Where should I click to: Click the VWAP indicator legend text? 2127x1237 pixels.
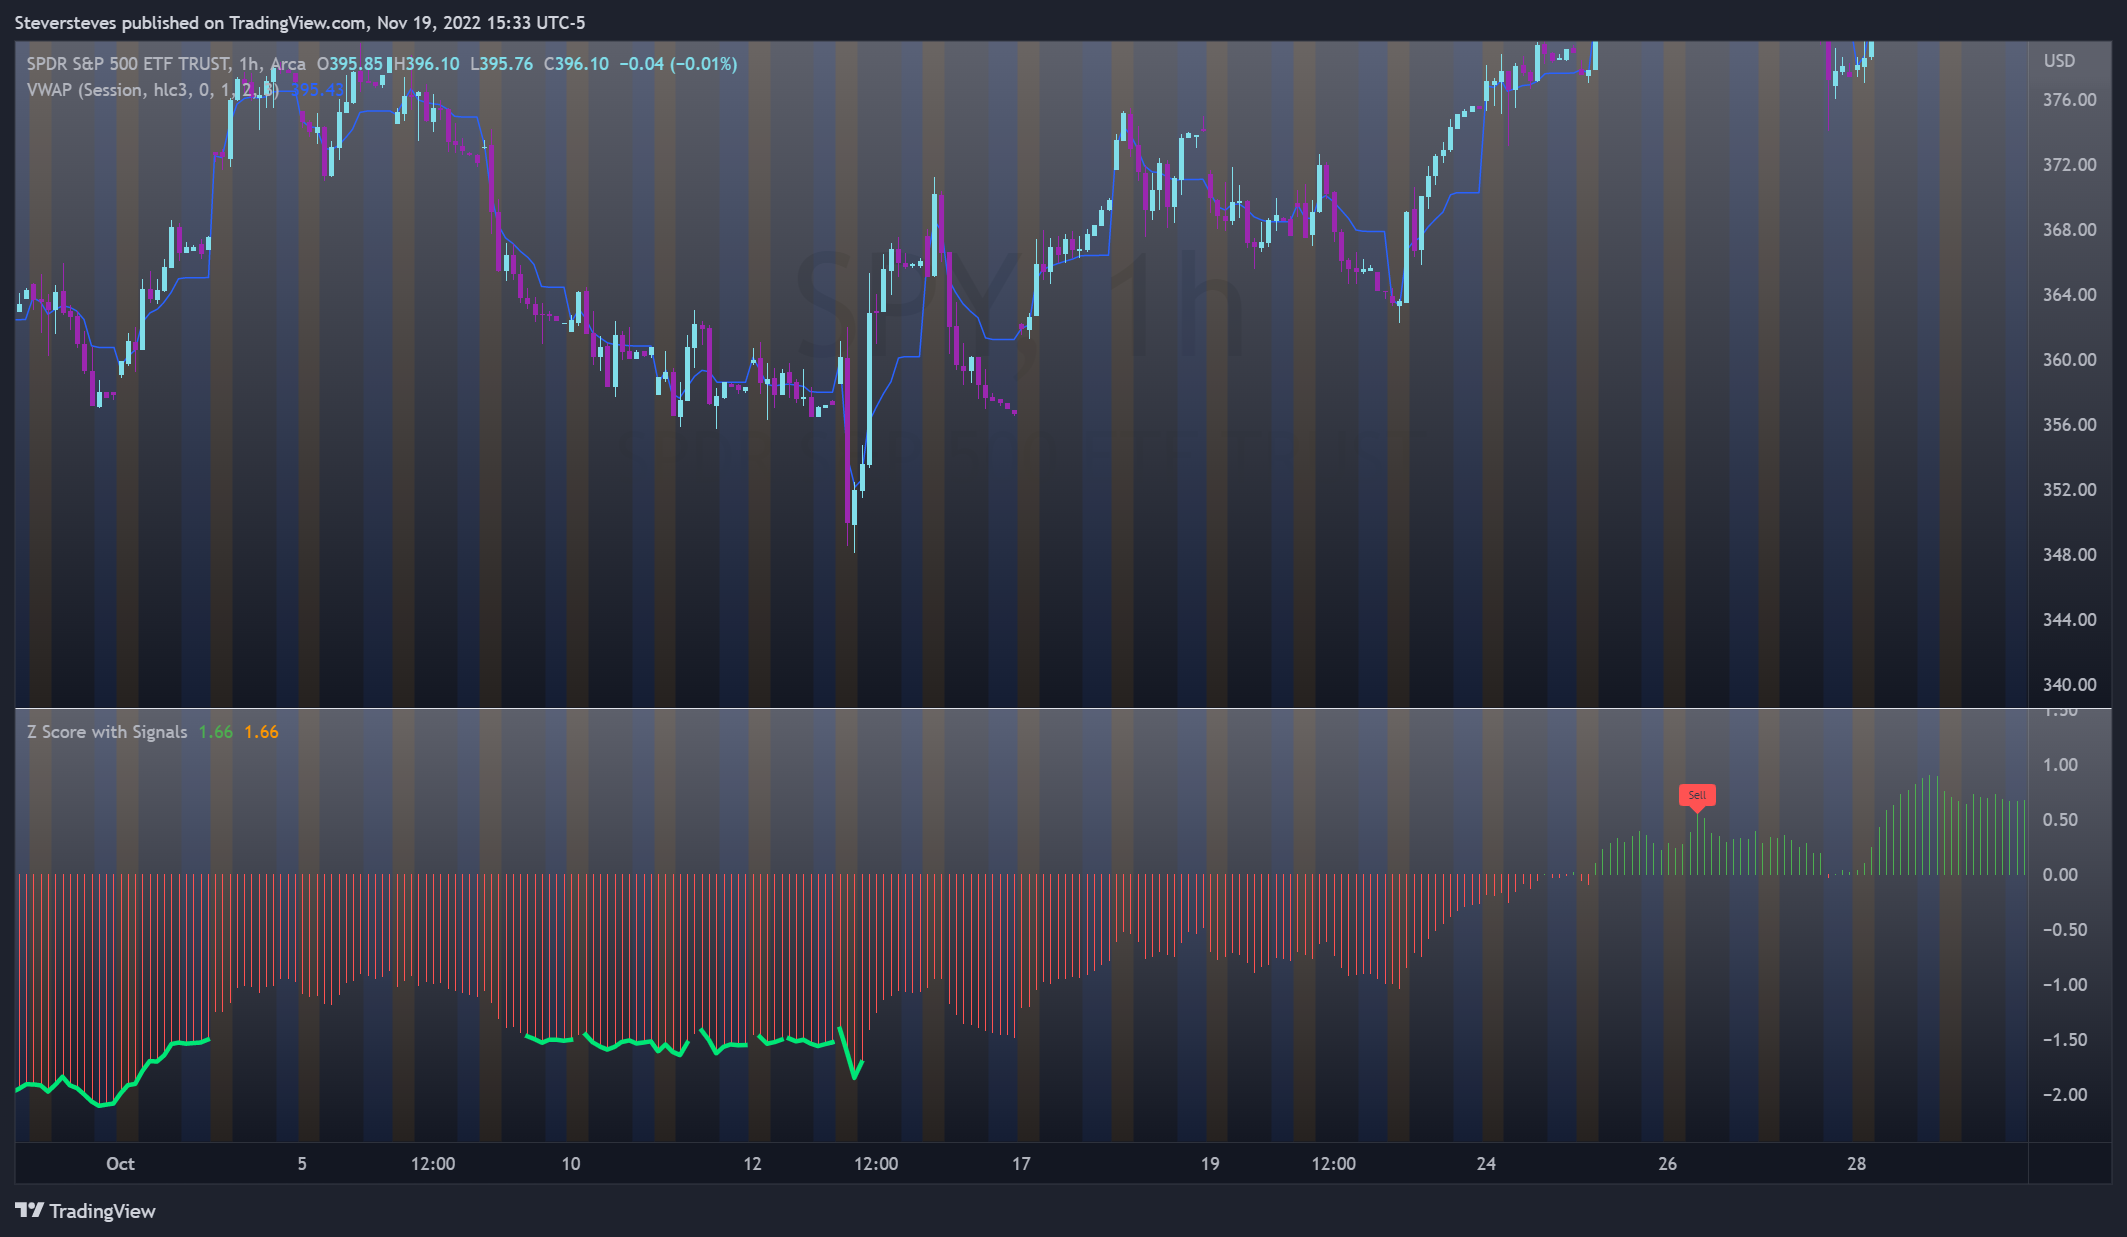pyautogui.click(x=152, y=90)
